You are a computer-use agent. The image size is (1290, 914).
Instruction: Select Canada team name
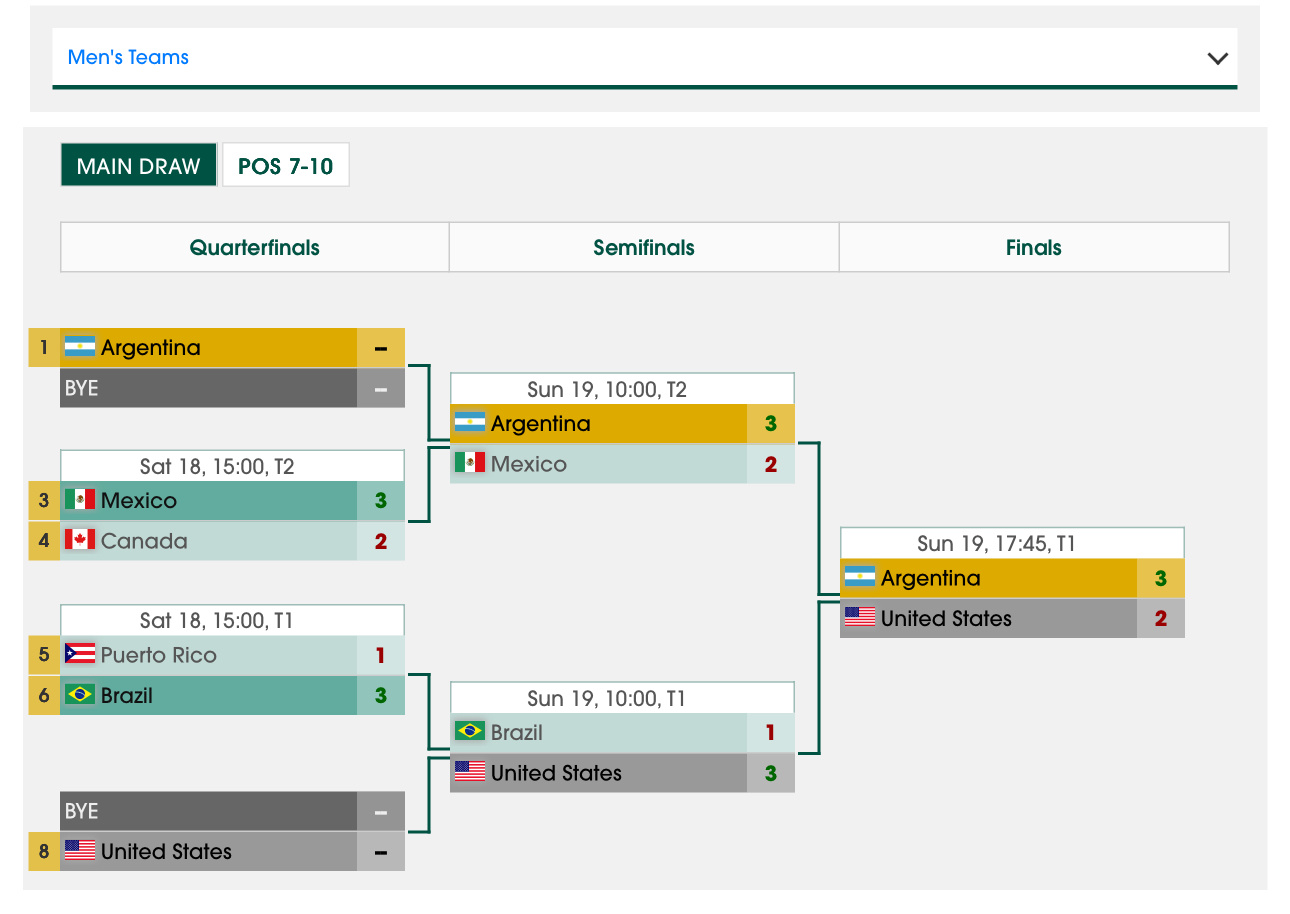pyautogui.click(x=144, y=541)
